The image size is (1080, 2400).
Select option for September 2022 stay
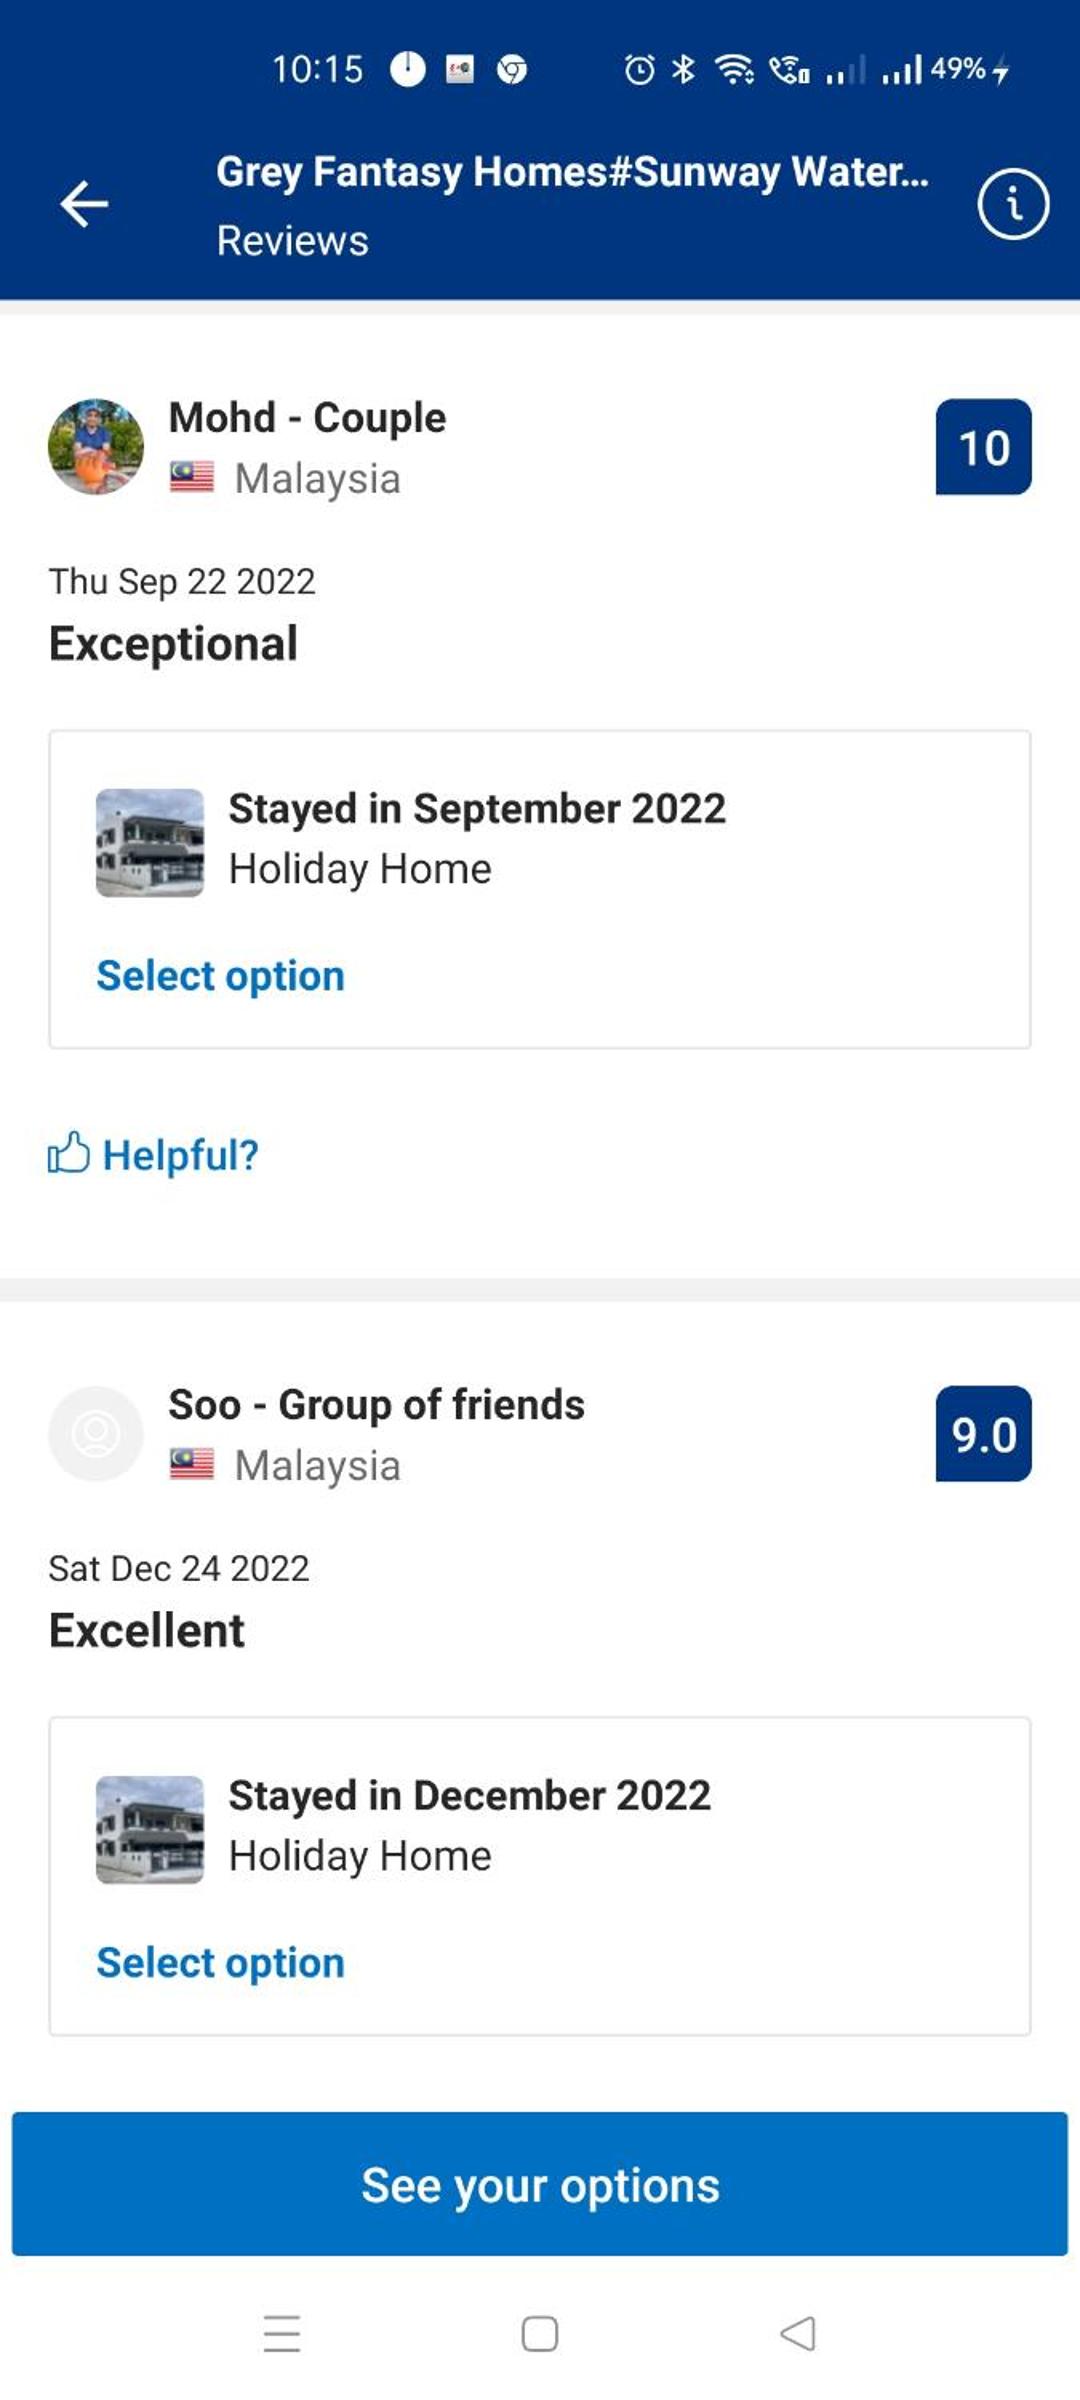(220, 976)
